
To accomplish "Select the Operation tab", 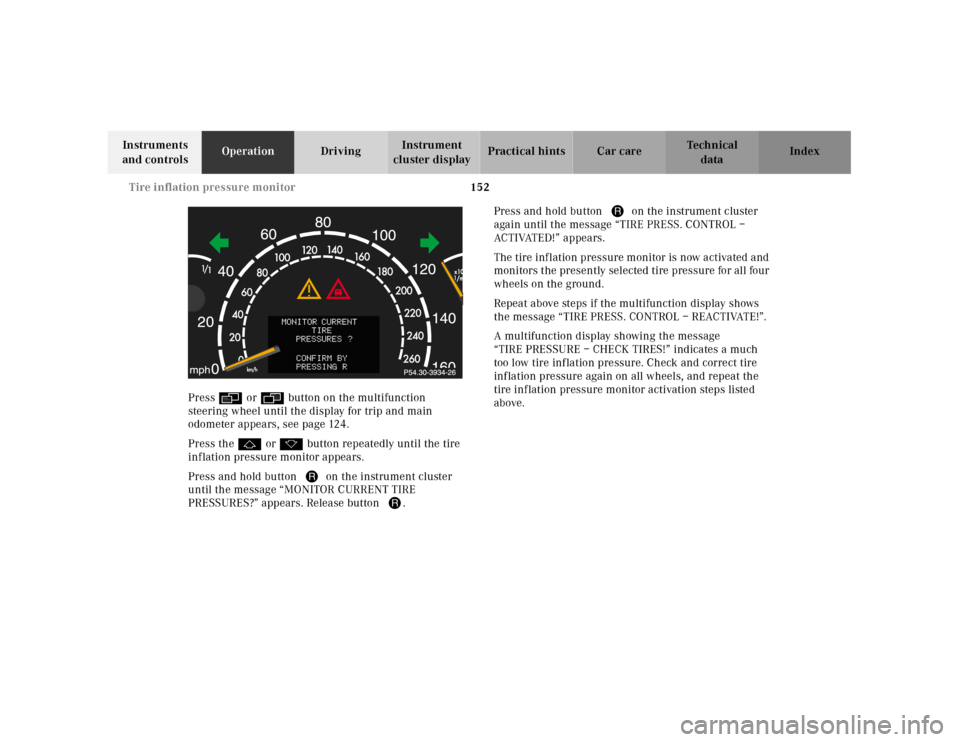I will [248, 152].
